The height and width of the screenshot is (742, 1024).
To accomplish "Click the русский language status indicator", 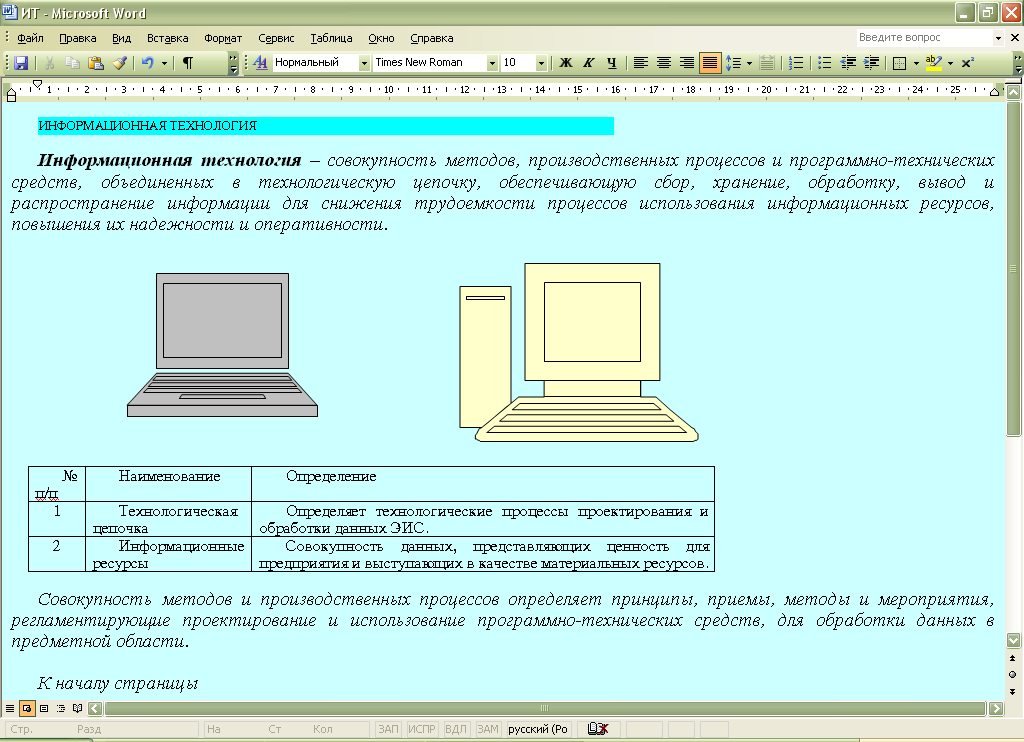I will click(x=537, y=729).
